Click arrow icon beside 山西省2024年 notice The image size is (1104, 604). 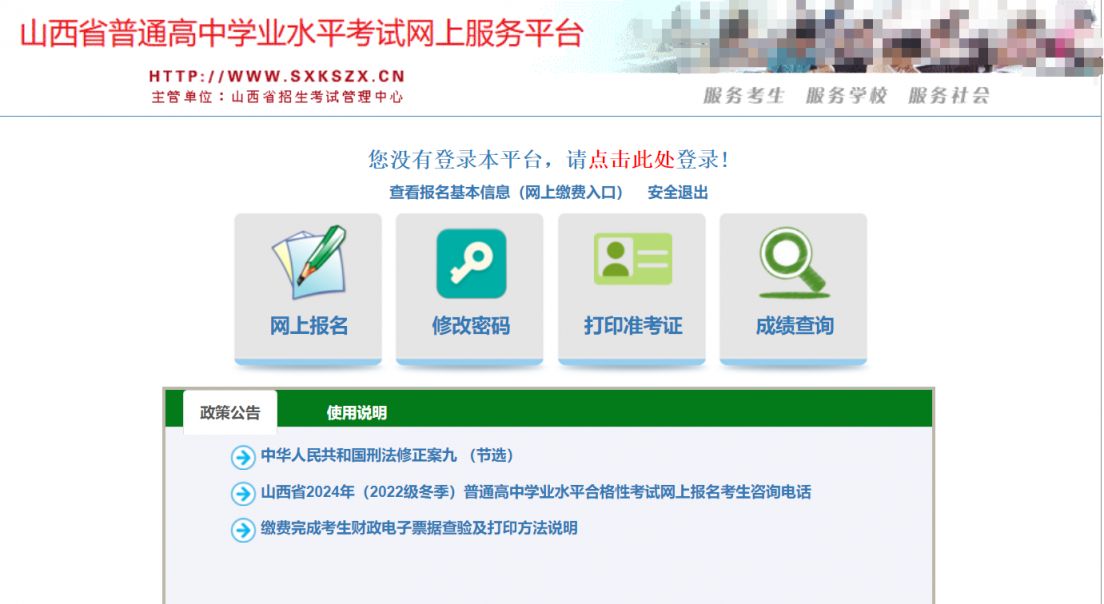(243, 493)
